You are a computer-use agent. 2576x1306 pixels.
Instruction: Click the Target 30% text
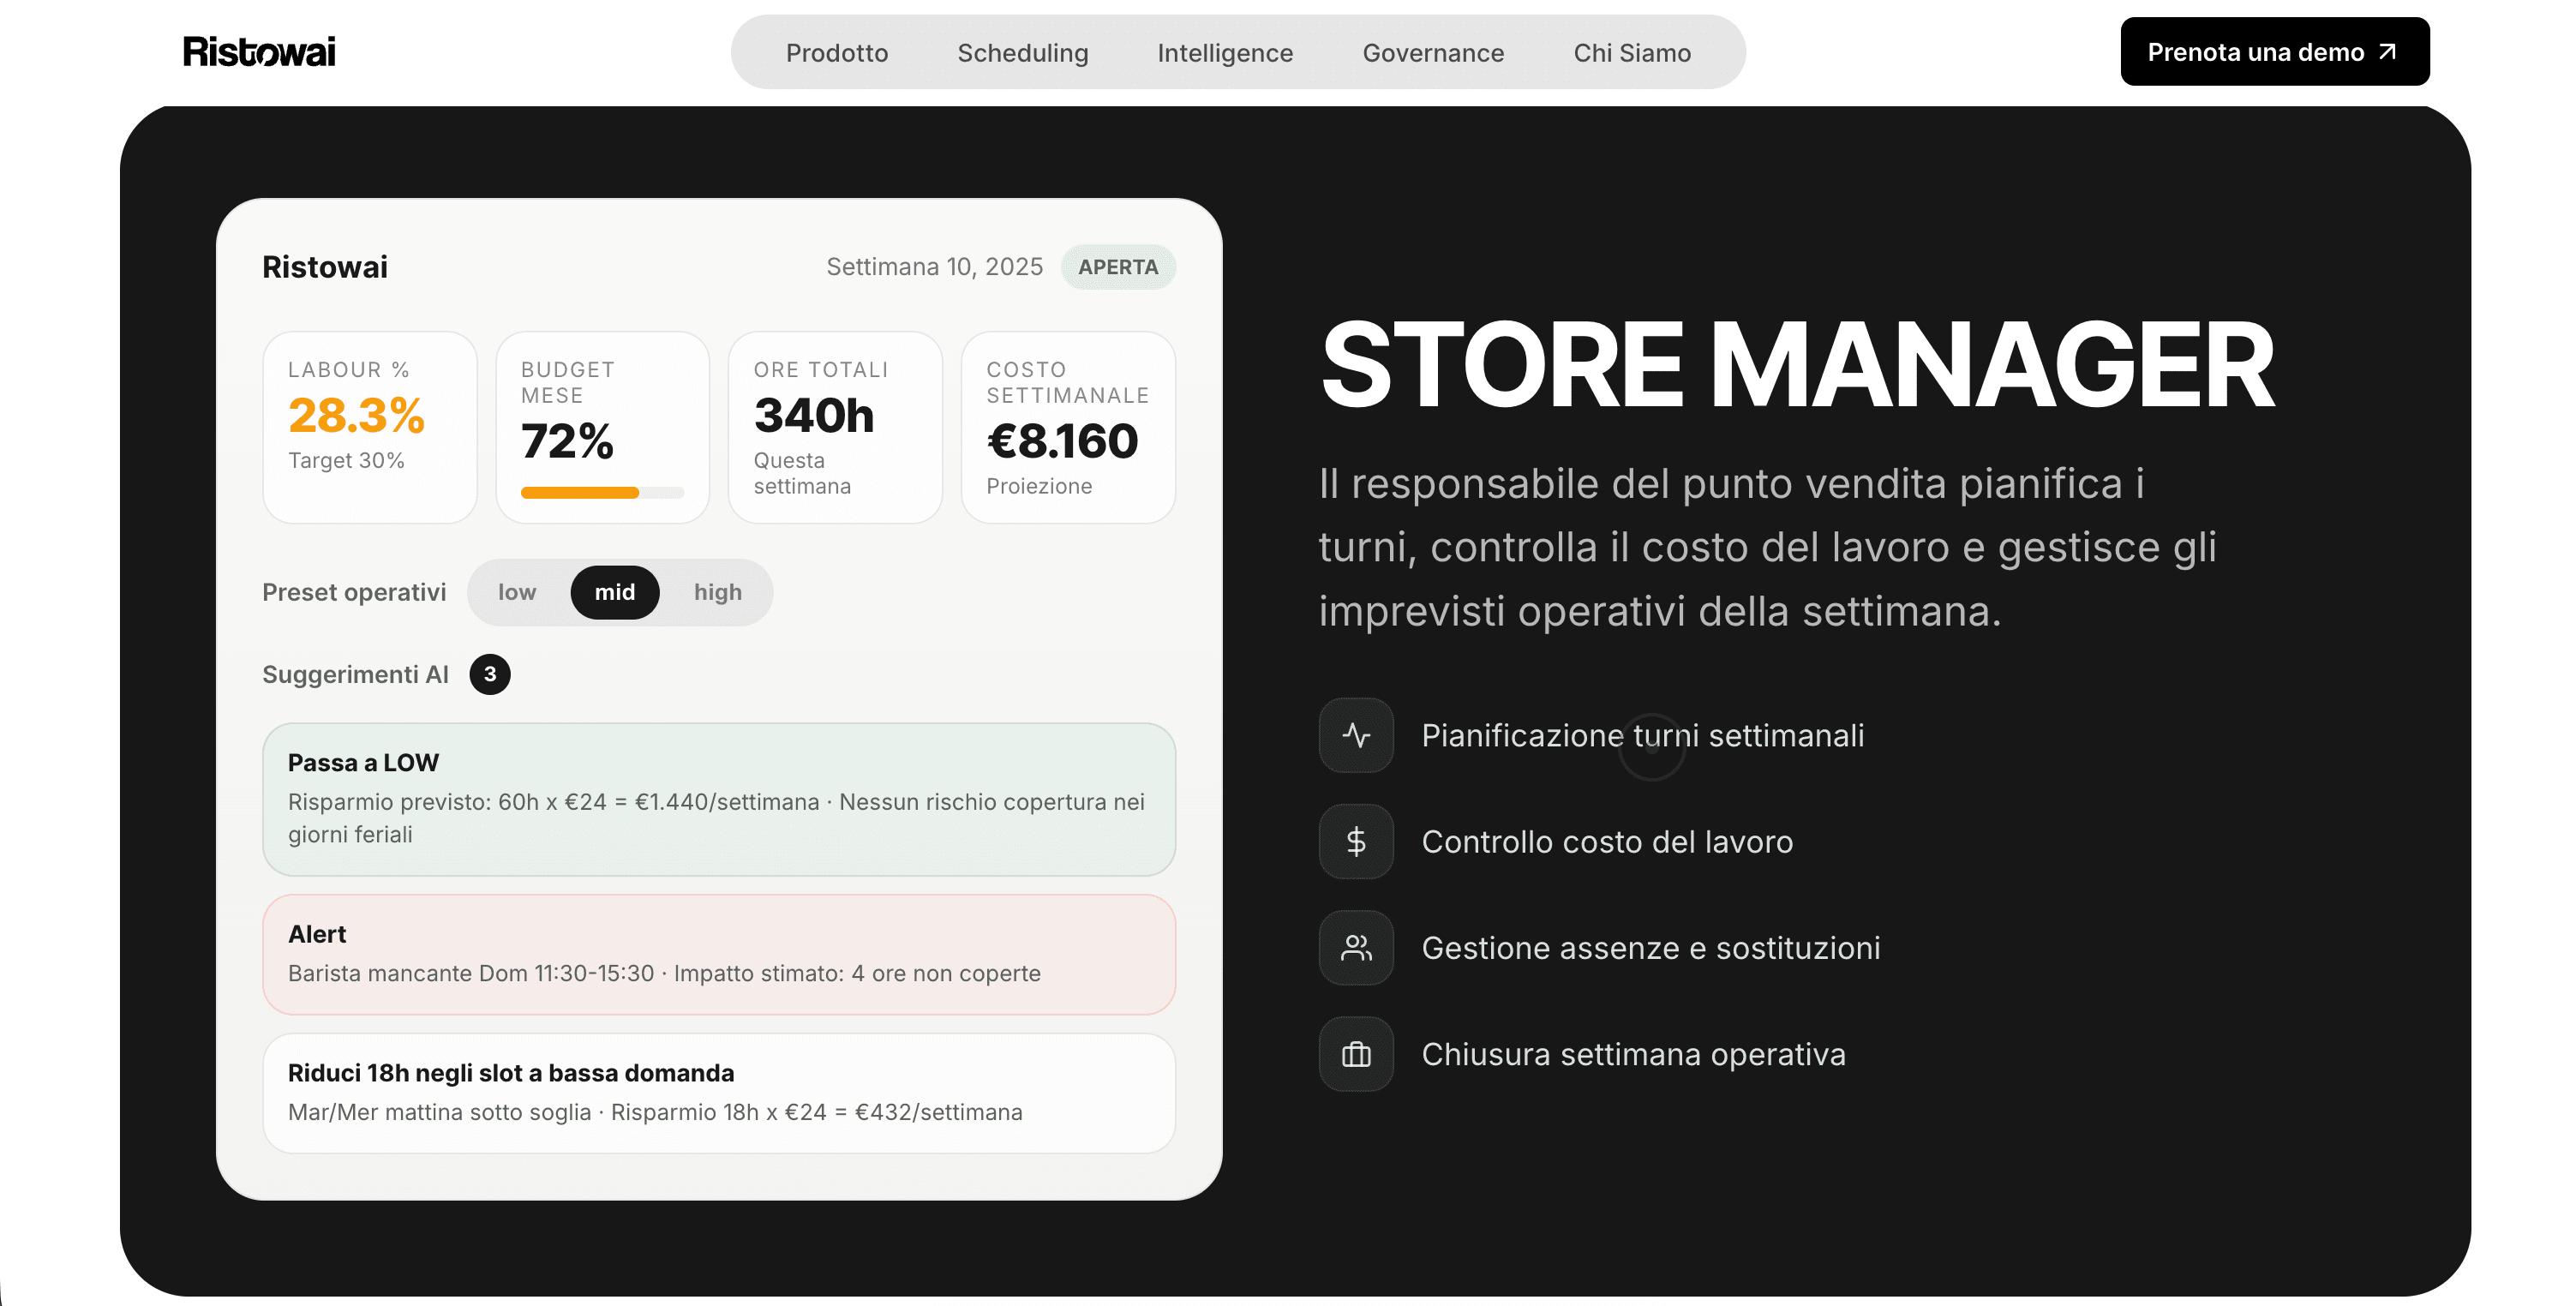(x=346, y=460)
